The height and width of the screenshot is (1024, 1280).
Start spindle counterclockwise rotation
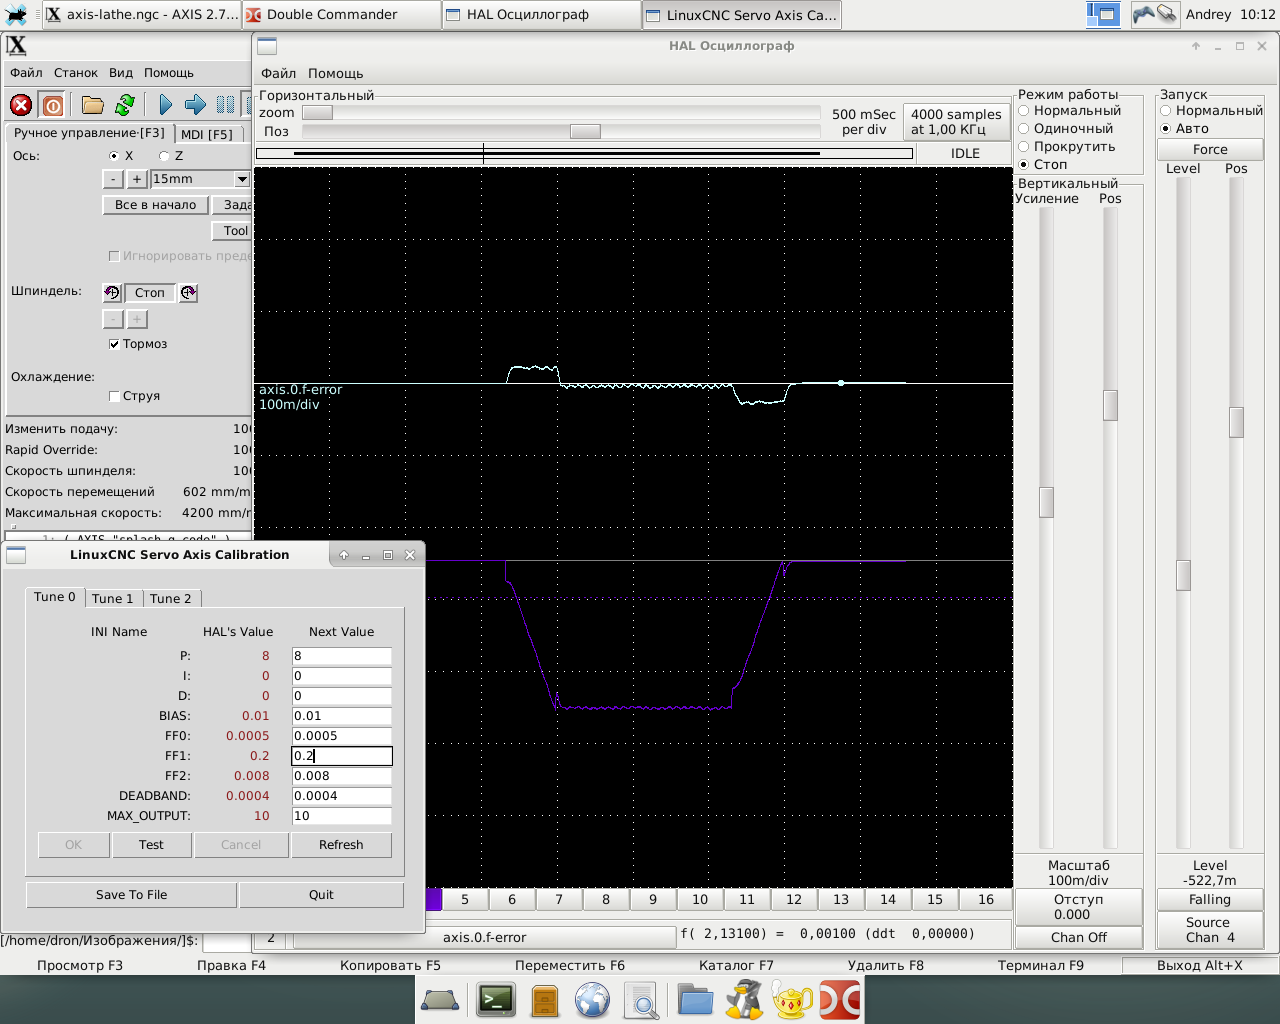pyautogui.click(x=112, y=293)
